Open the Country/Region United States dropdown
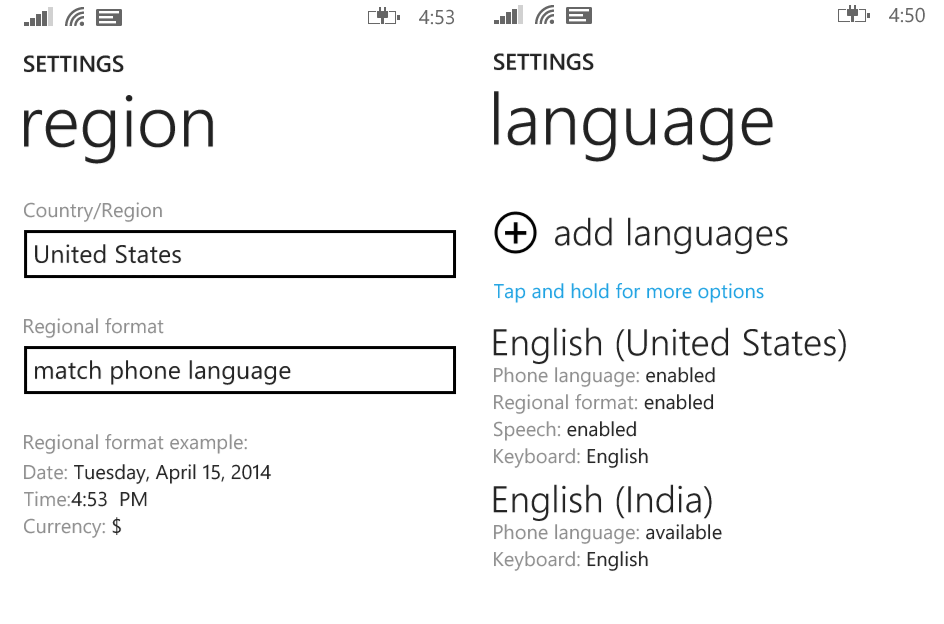This screenshot has height=624, width=944. click(x=239, y=254)
